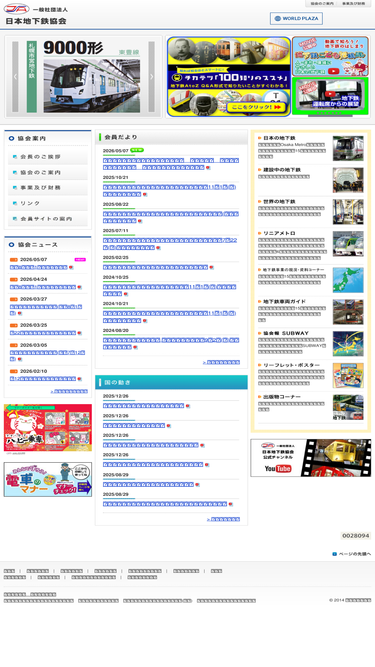The height and width of the screenshot is (667, 375).
Task: Open 会員だより link dated 2024/08/20
Action: point(170,343)
